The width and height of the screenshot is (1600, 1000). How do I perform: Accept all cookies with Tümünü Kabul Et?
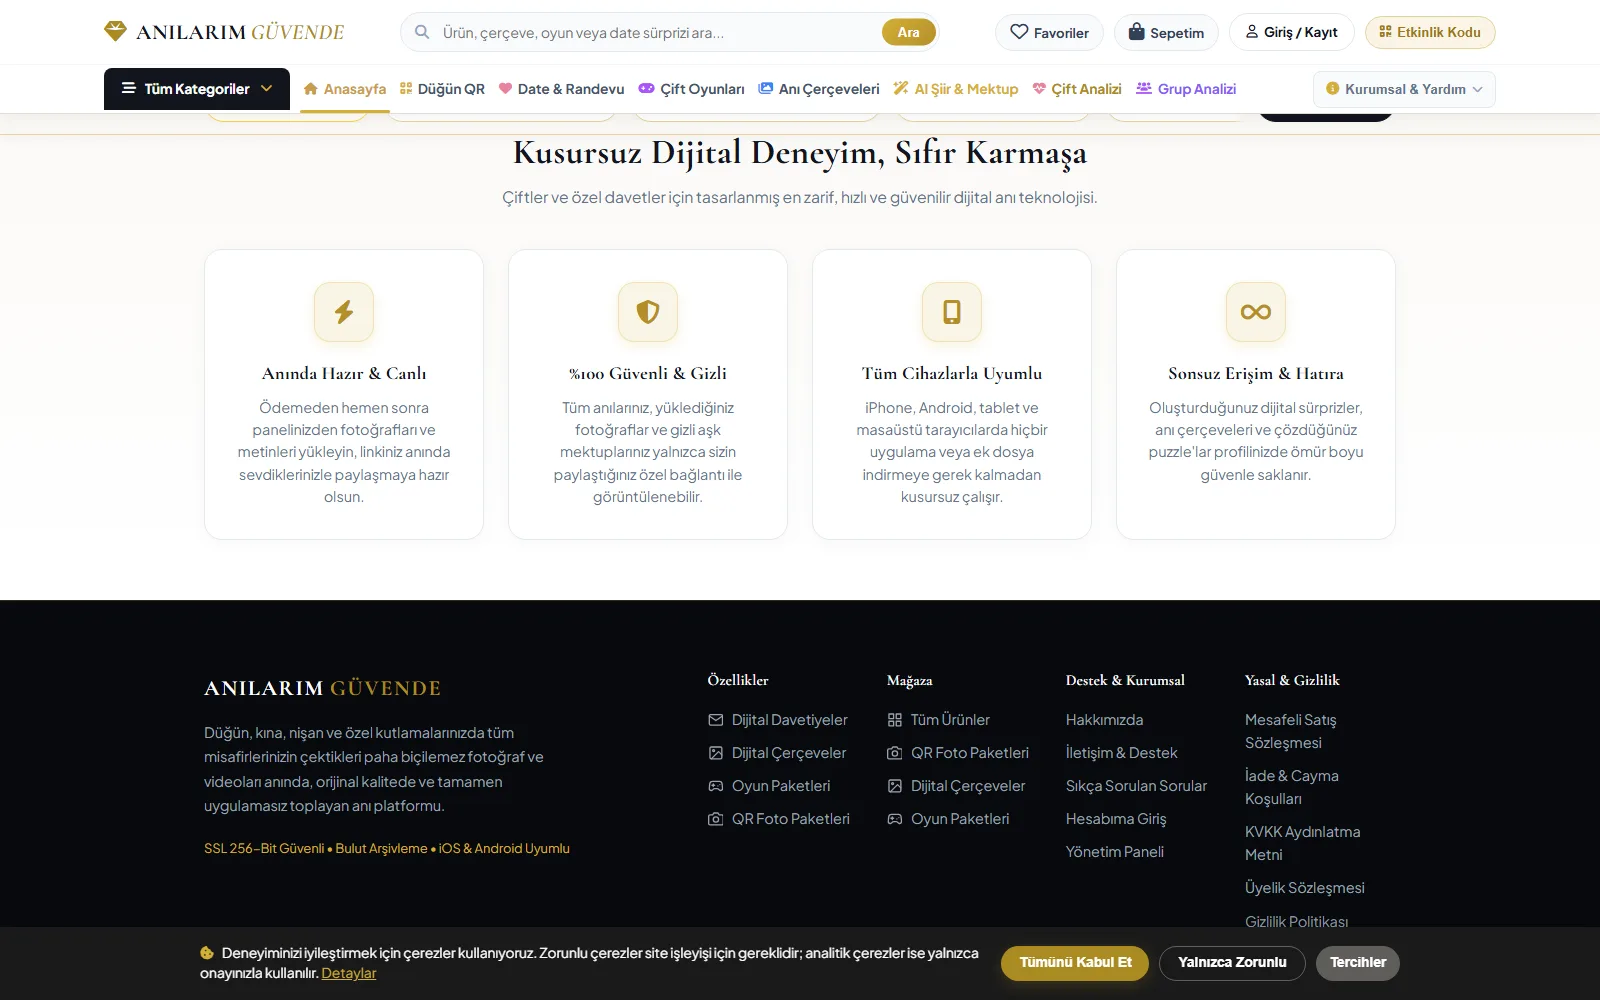point(1075,963)
